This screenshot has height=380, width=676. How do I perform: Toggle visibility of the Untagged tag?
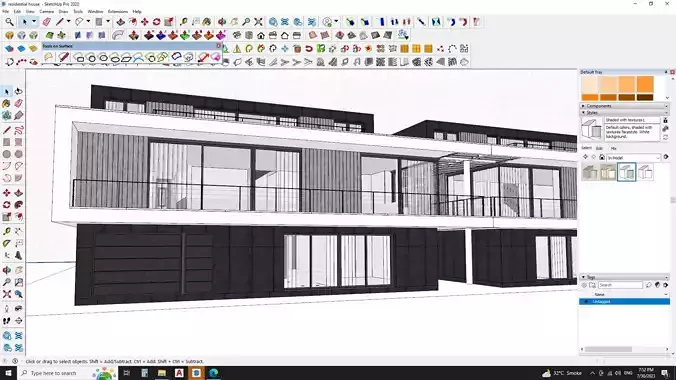[585, 301]
